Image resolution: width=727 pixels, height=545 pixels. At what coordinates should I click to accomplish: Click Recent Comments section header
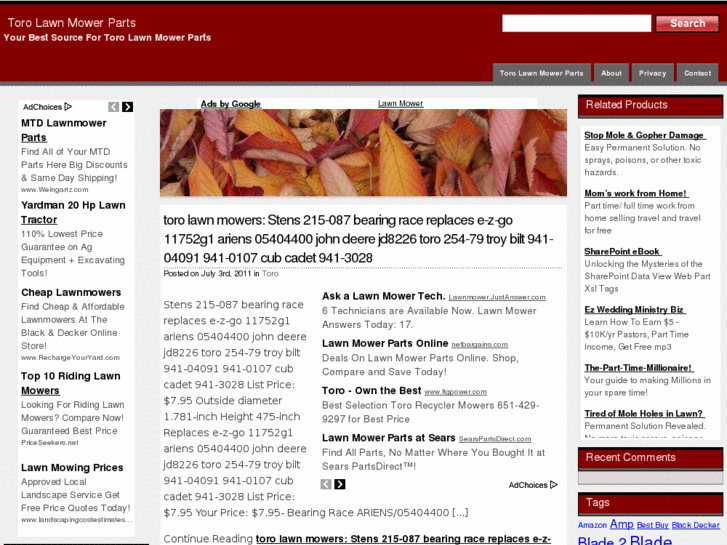pos(650,458)
